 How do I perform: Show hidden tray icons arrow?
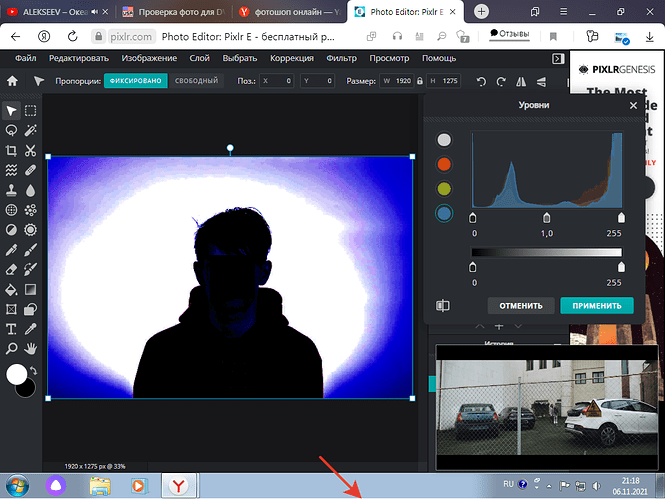[549, 486]
